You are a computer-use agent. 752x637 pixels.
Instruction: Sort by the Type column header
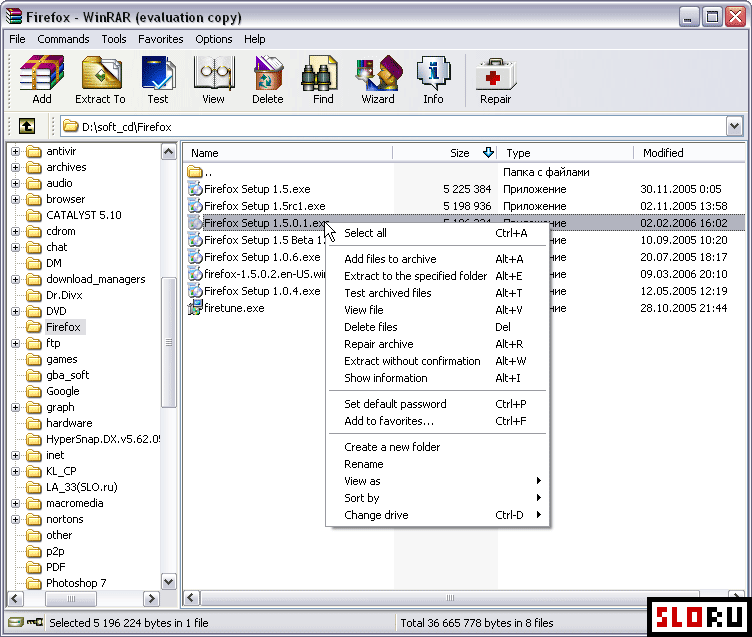(x=565, y=153)
